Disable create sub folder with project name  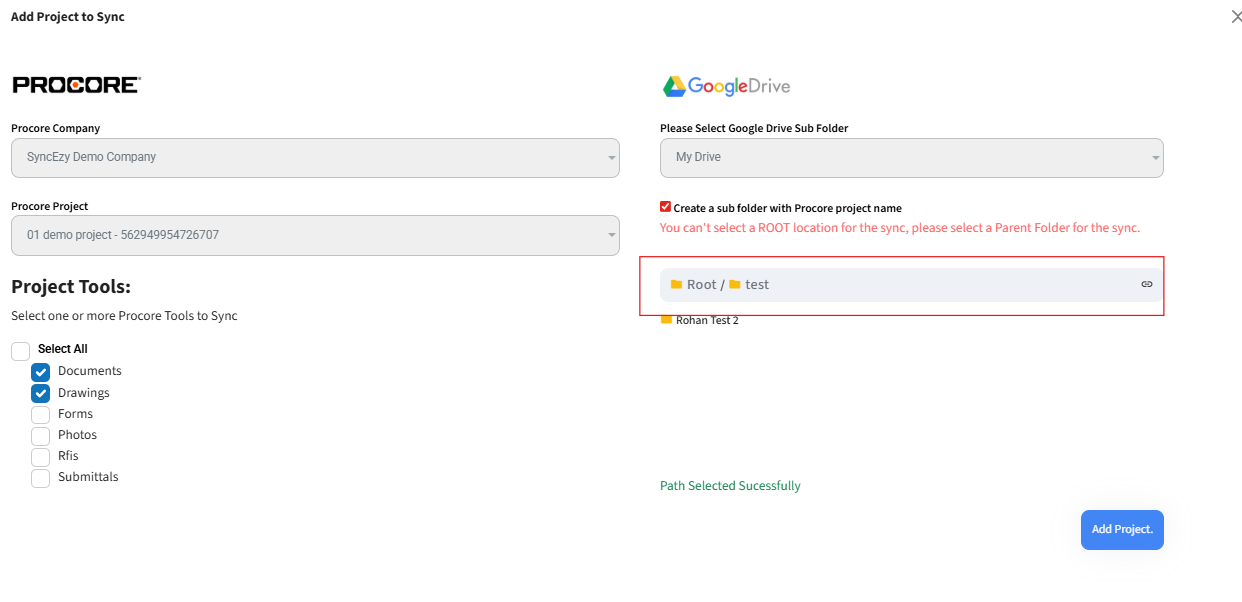[x=666, y=208]
